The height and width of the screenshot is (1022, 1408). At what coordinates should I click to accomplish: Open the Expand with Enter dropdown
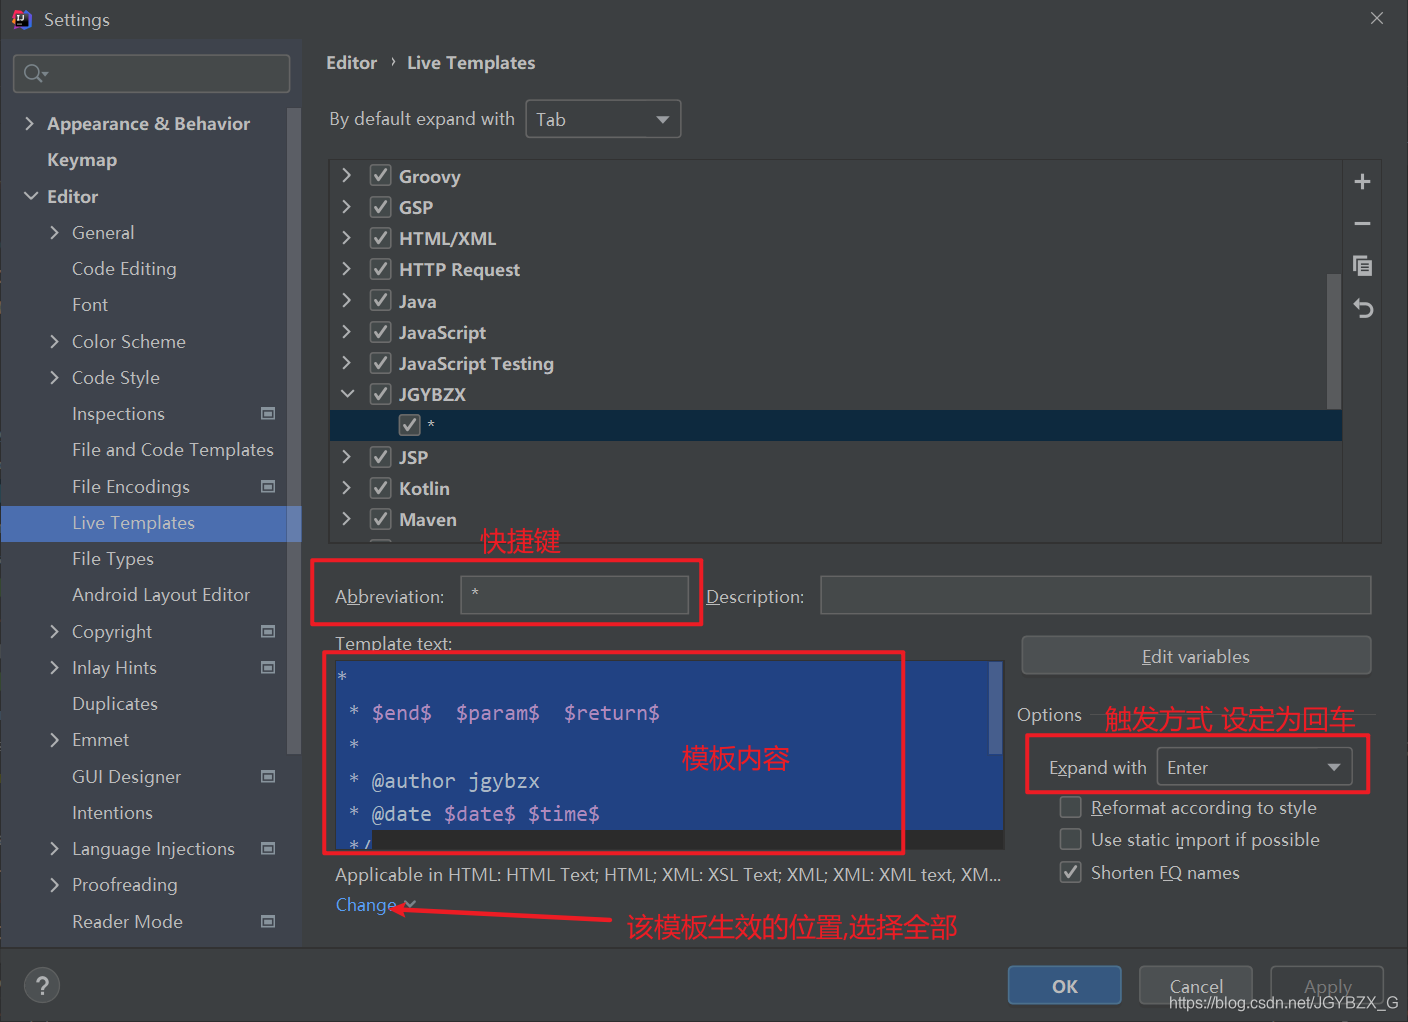coord(1254,767)
